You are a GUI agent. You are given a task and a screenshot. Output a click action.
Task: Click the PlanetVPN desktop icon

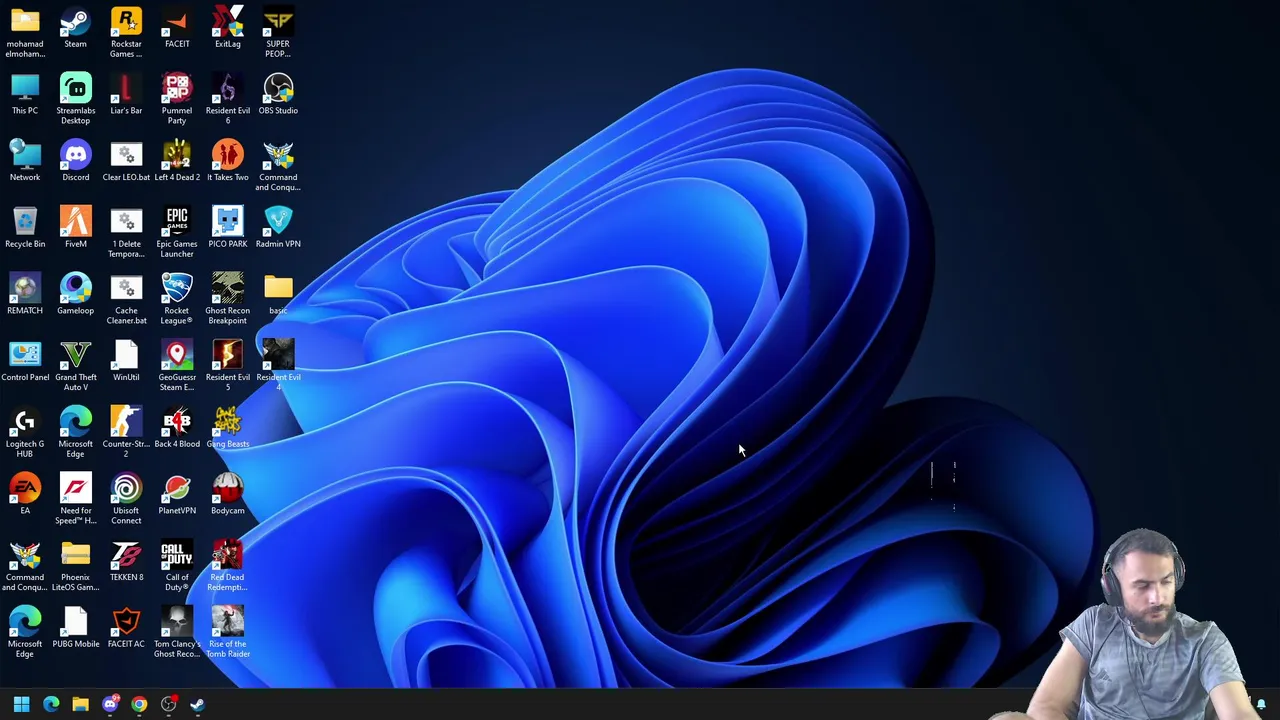click(177, 495)
